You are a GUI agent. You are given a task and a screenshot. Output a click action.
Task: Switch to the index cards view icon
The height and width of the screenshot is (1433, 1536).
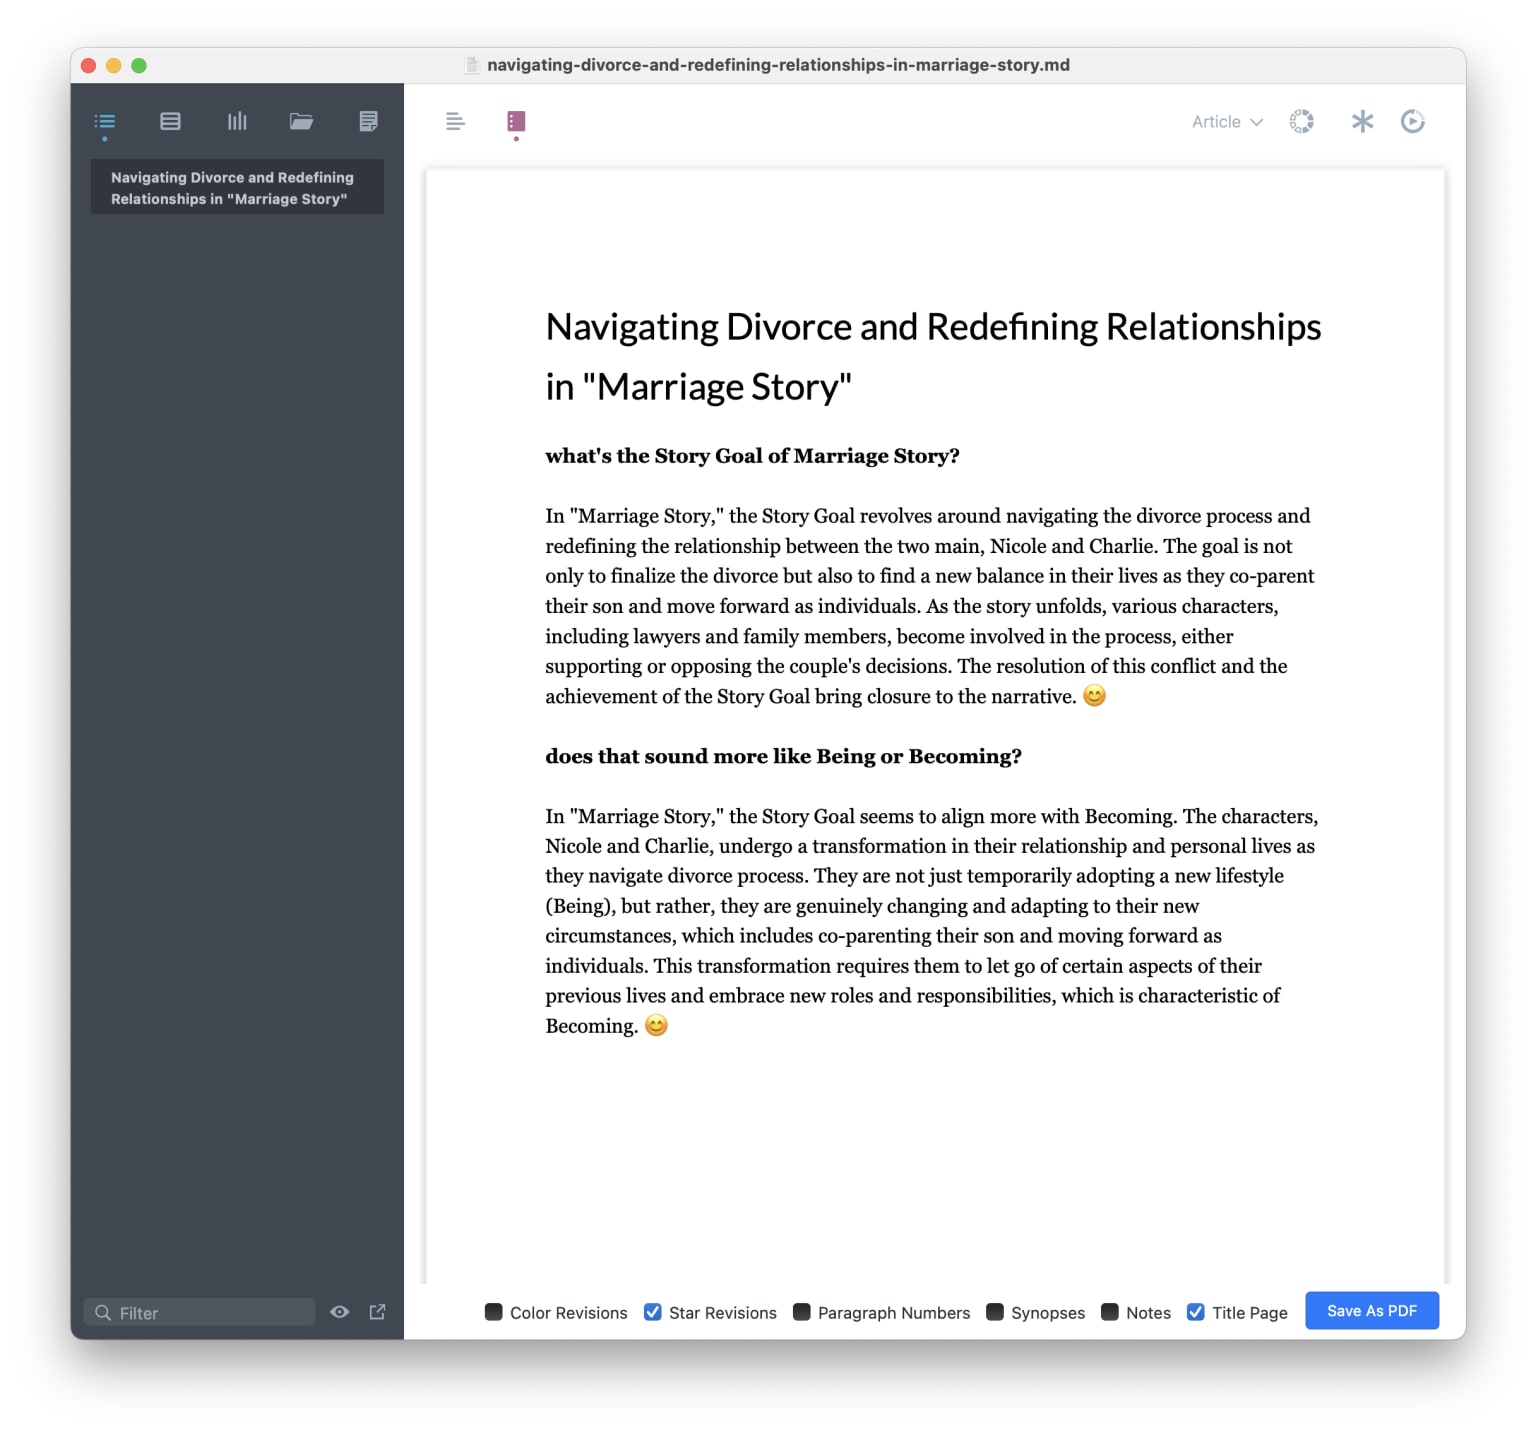click(x=170, y=122)
